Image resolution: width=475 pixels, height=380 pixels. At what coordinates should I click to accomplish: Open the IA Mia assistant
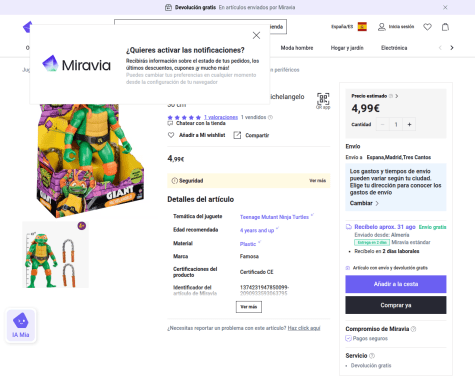(x=21, y=325)
